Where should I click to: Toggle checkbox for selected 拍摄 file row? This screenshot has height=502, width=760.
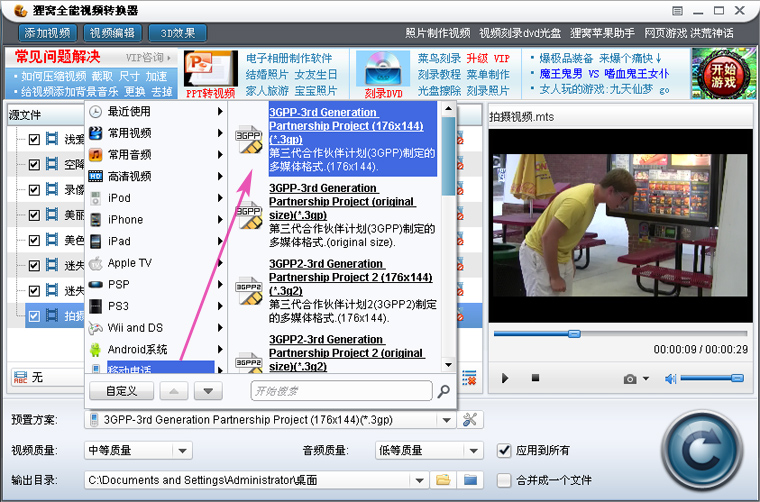[34, 316]
